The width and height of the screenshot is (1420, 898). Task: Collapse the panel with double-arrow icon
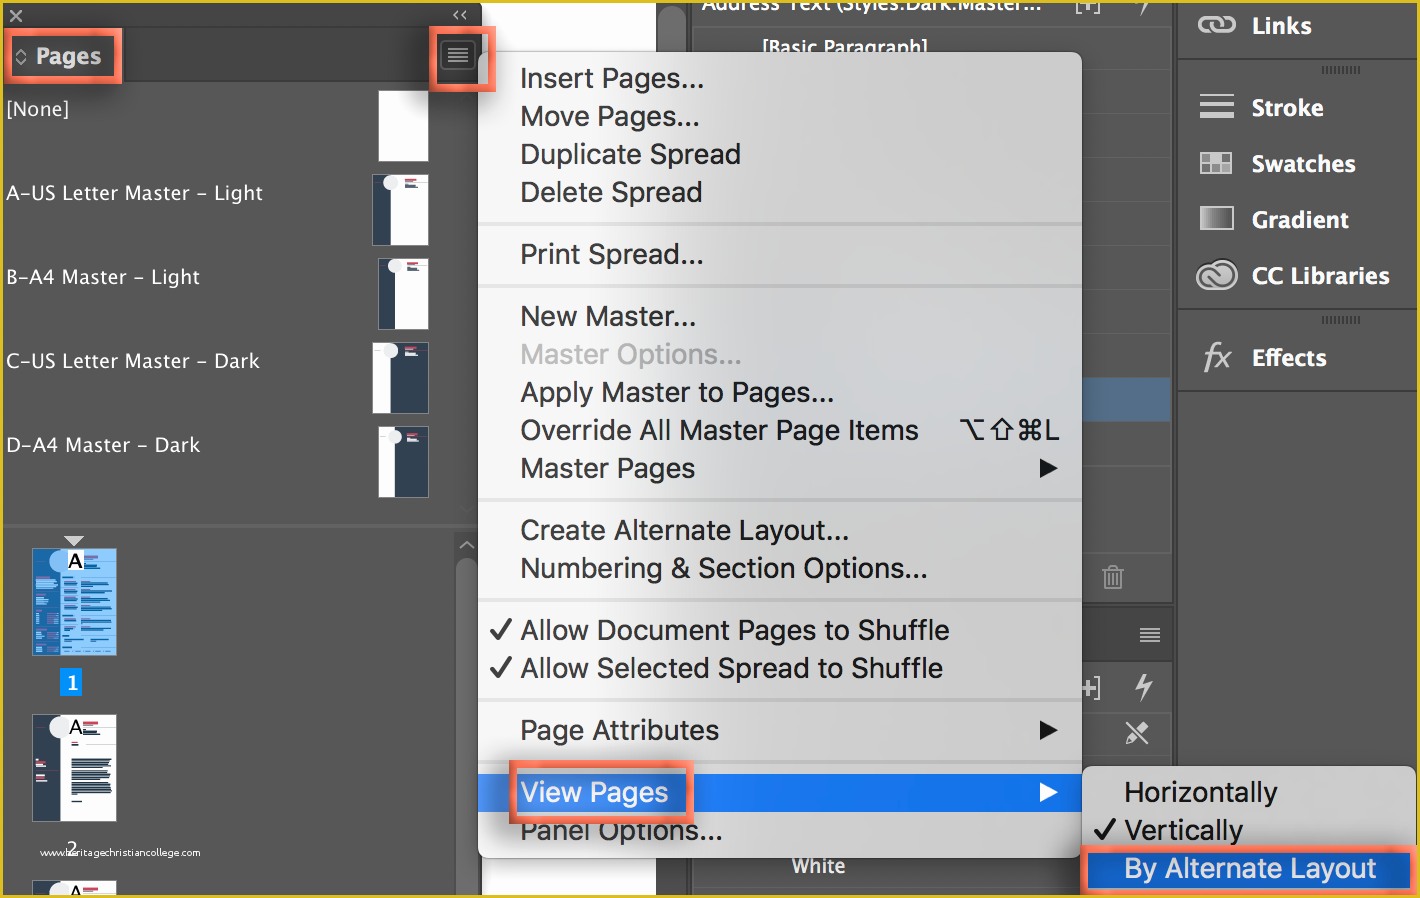pyautogui.click(x=460, y=15)
